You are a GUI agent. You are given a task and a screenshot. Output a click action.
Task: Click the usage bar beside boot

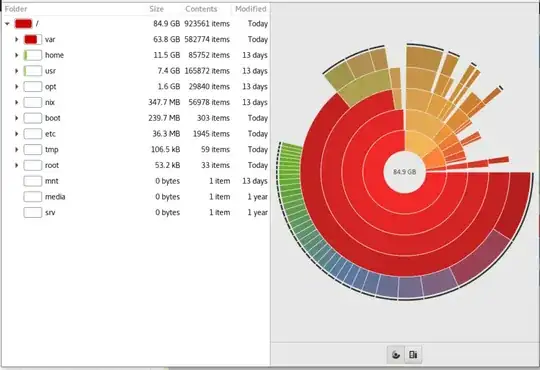[33, 118]
